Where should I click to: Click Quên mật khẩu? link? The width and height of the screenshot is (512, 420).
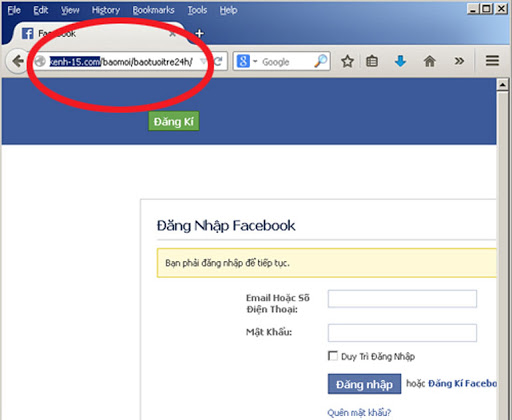[359, 412]
